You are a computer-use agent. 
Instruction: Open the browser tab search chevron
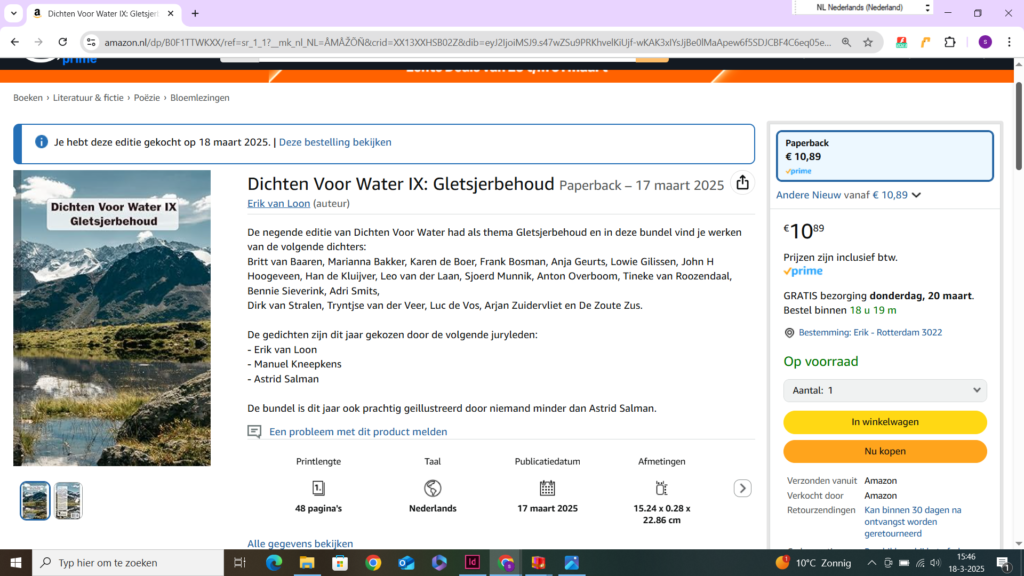[x=14, y=13]
